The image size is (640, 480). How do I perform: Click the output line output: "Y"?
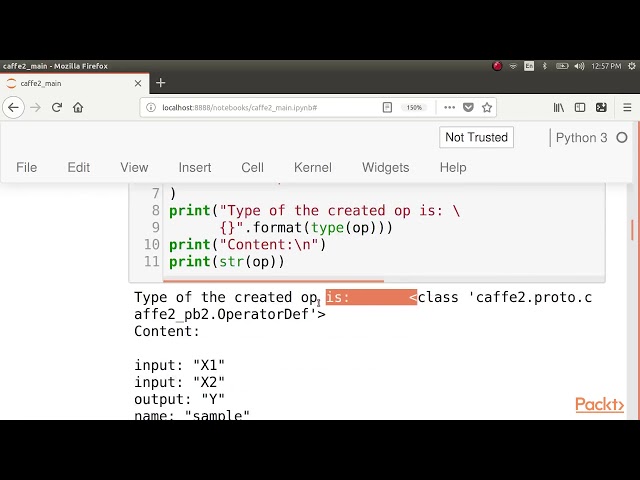(180, 399)
